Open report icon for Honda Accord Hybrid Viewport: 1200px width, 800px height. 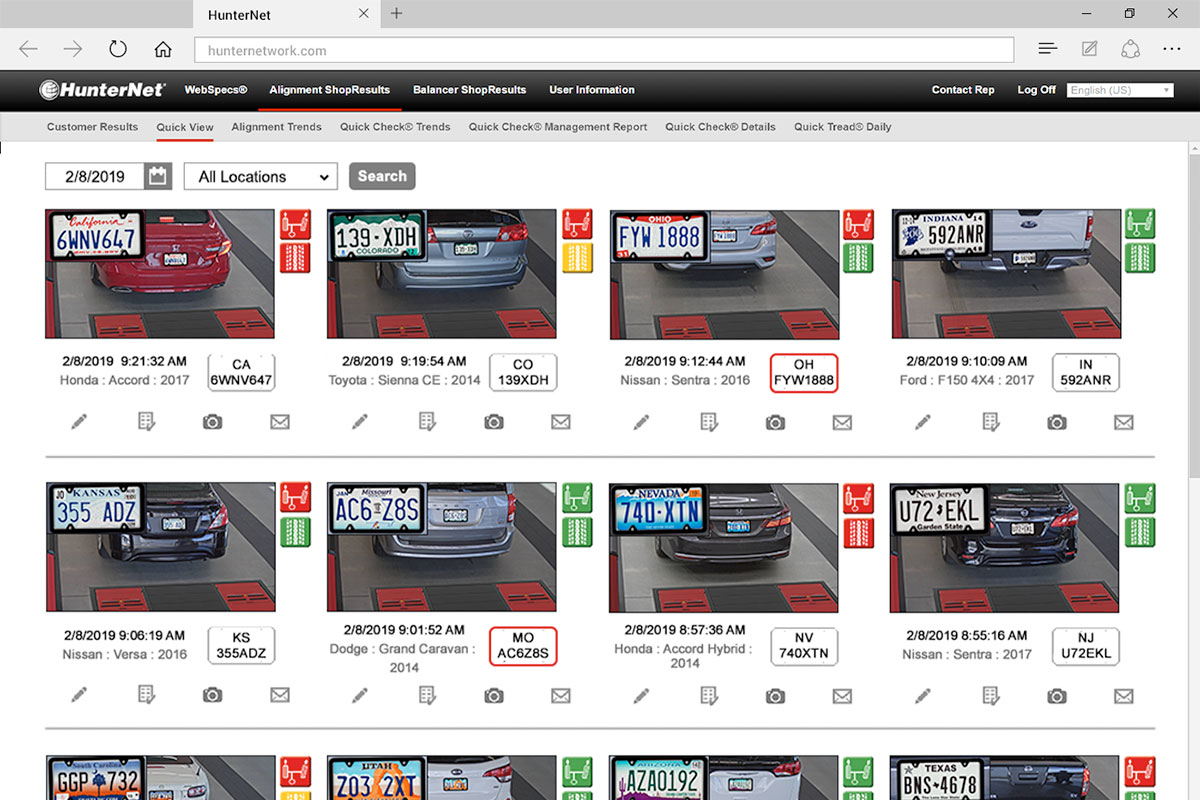coord(709,695)
